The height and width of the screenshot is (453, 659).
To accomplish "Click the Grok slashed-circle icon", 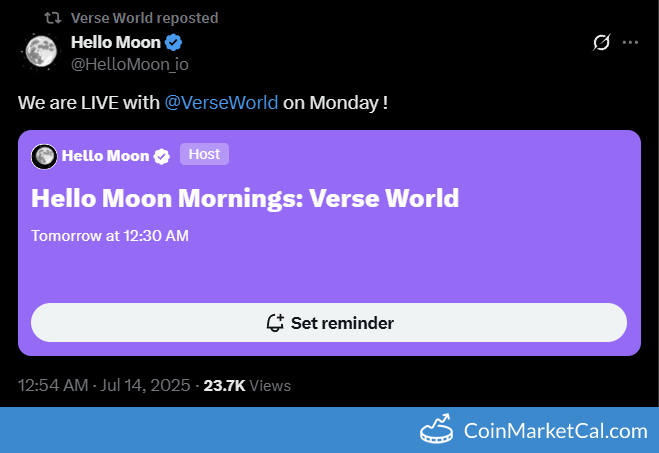I will pyautogui.click(x=601, y=42).
